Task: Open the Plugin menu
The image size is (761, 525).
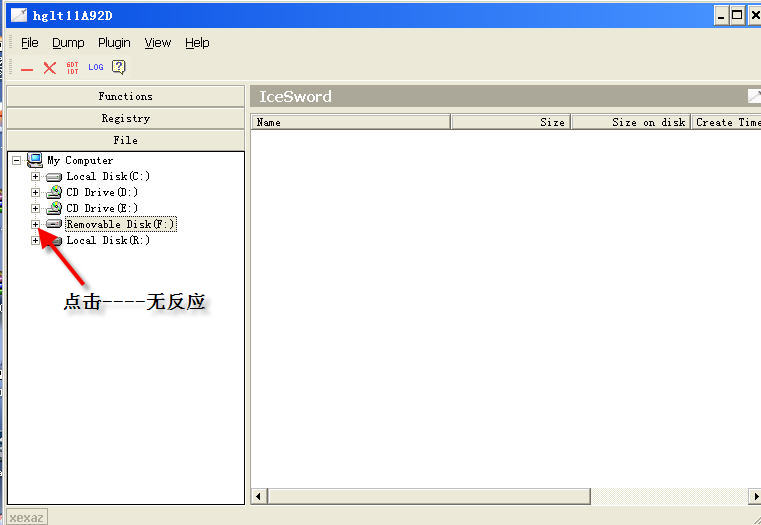Action: (x=114, y=43)
